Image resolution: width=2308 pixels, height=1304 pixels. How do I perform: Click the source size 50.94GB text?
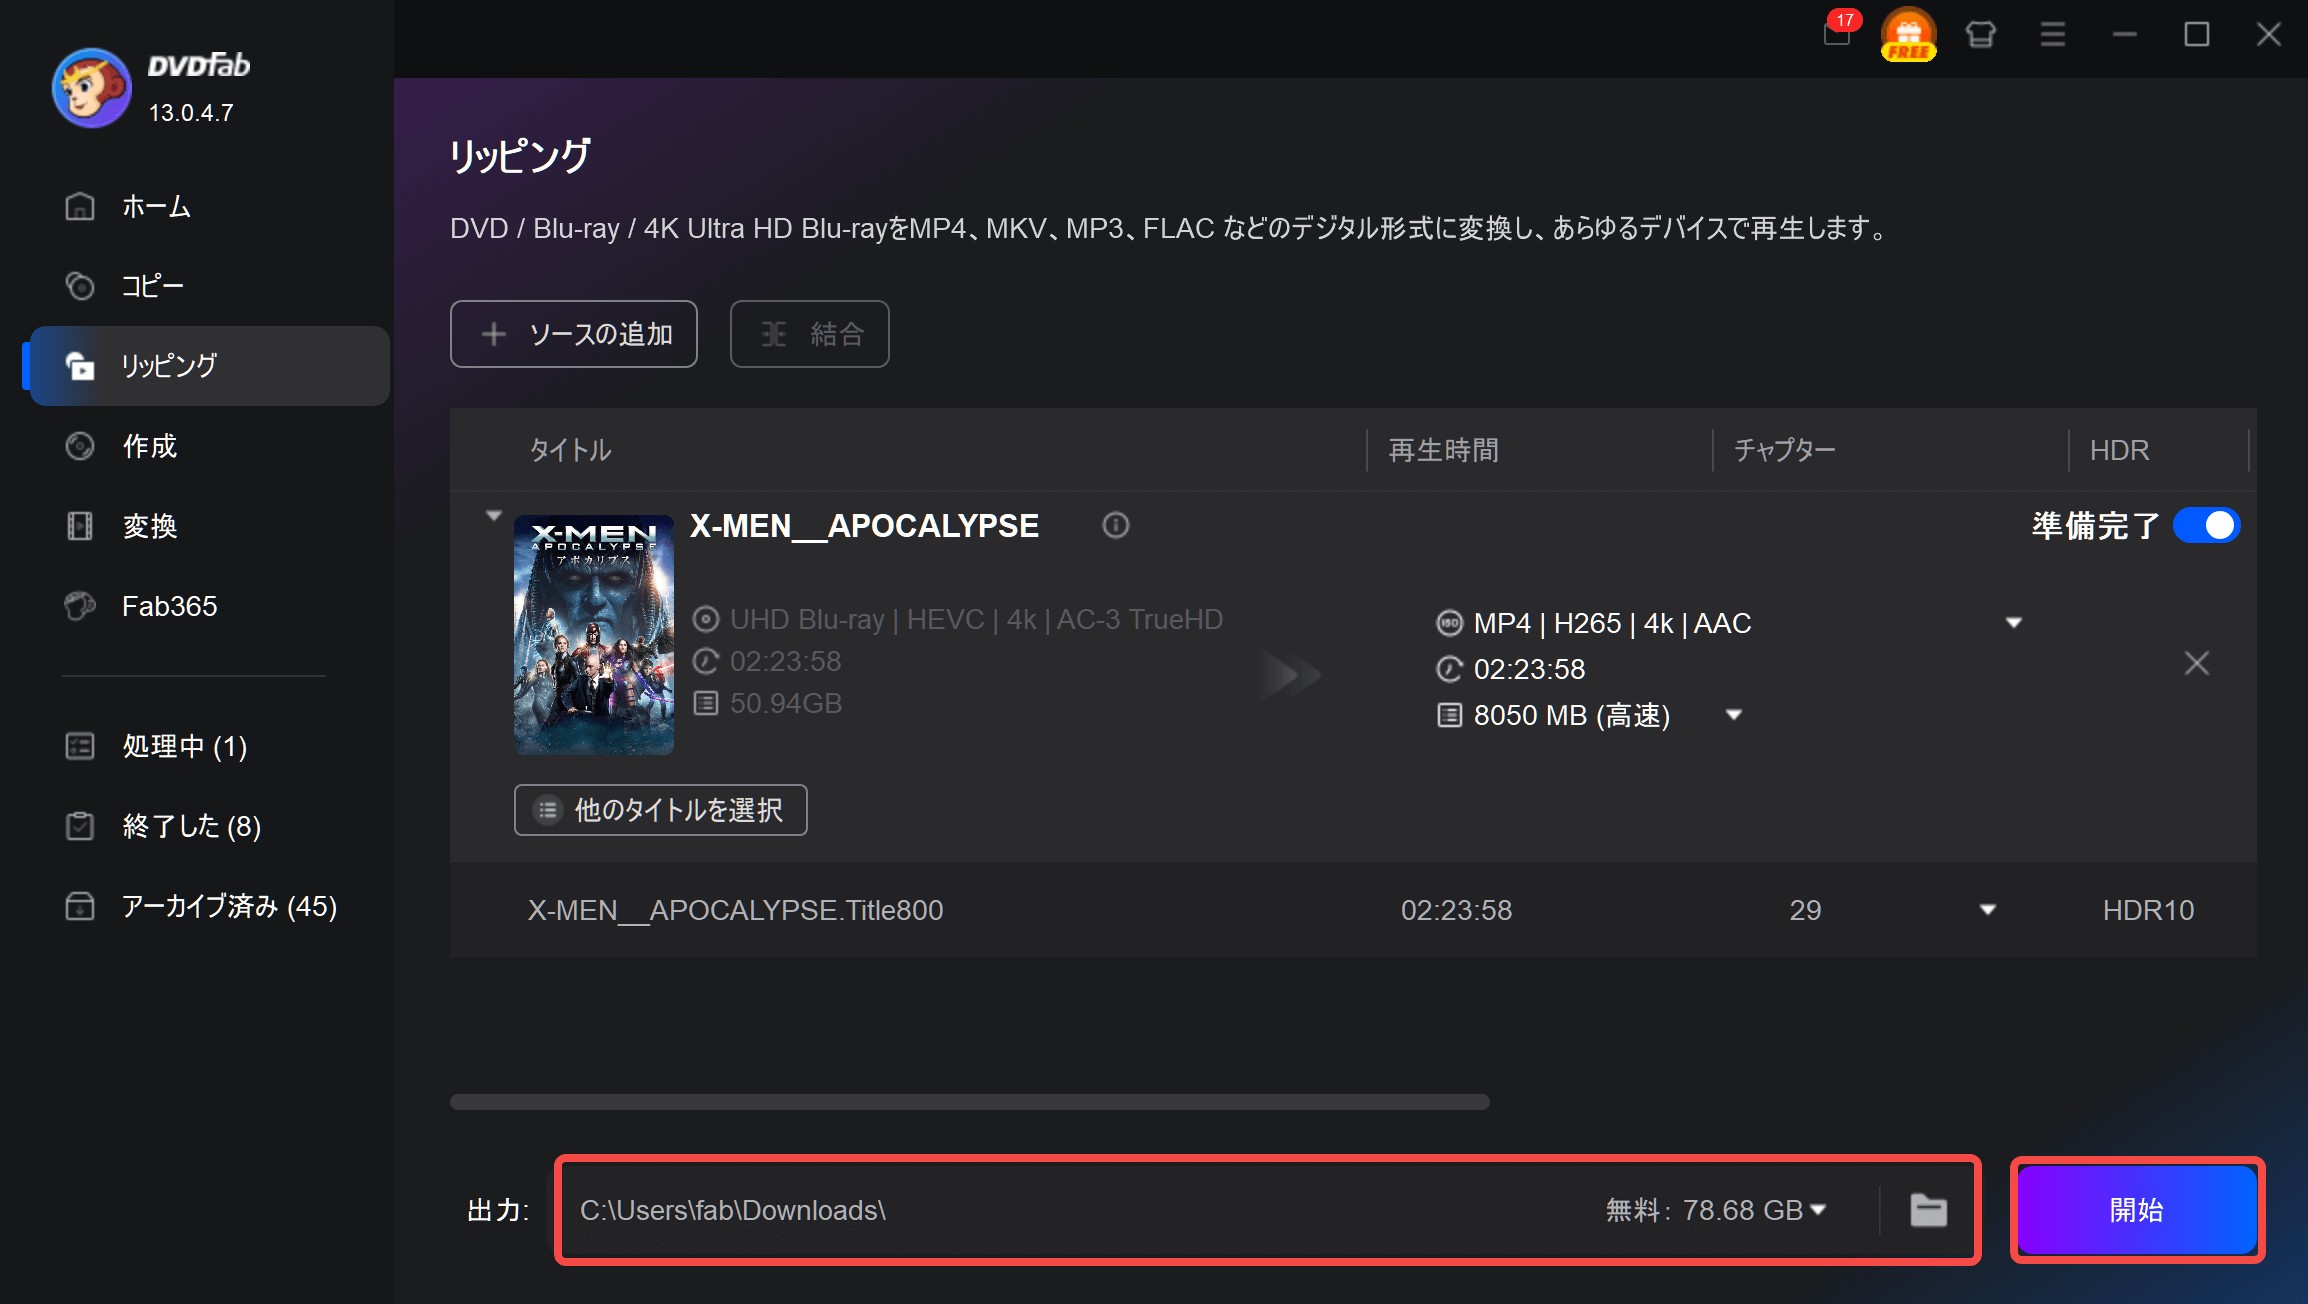pos(786,703)
